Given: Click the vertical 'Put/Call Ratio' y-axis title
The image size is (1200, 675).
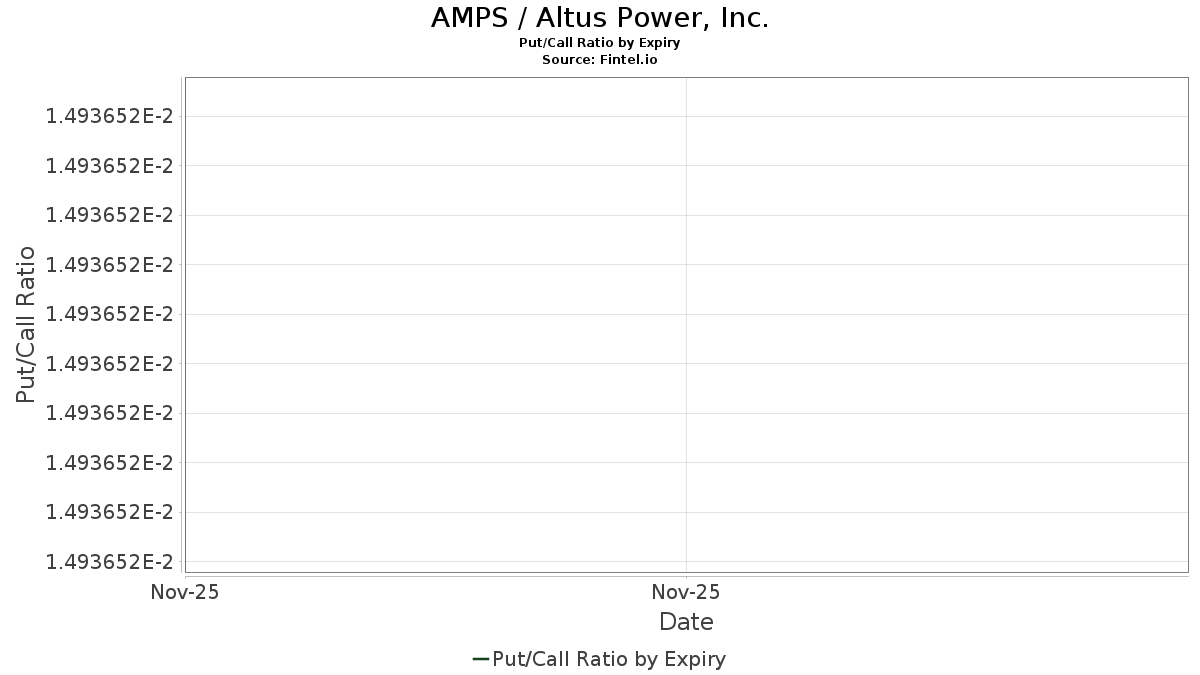Looking at the screenshot, I should (26, 325).
